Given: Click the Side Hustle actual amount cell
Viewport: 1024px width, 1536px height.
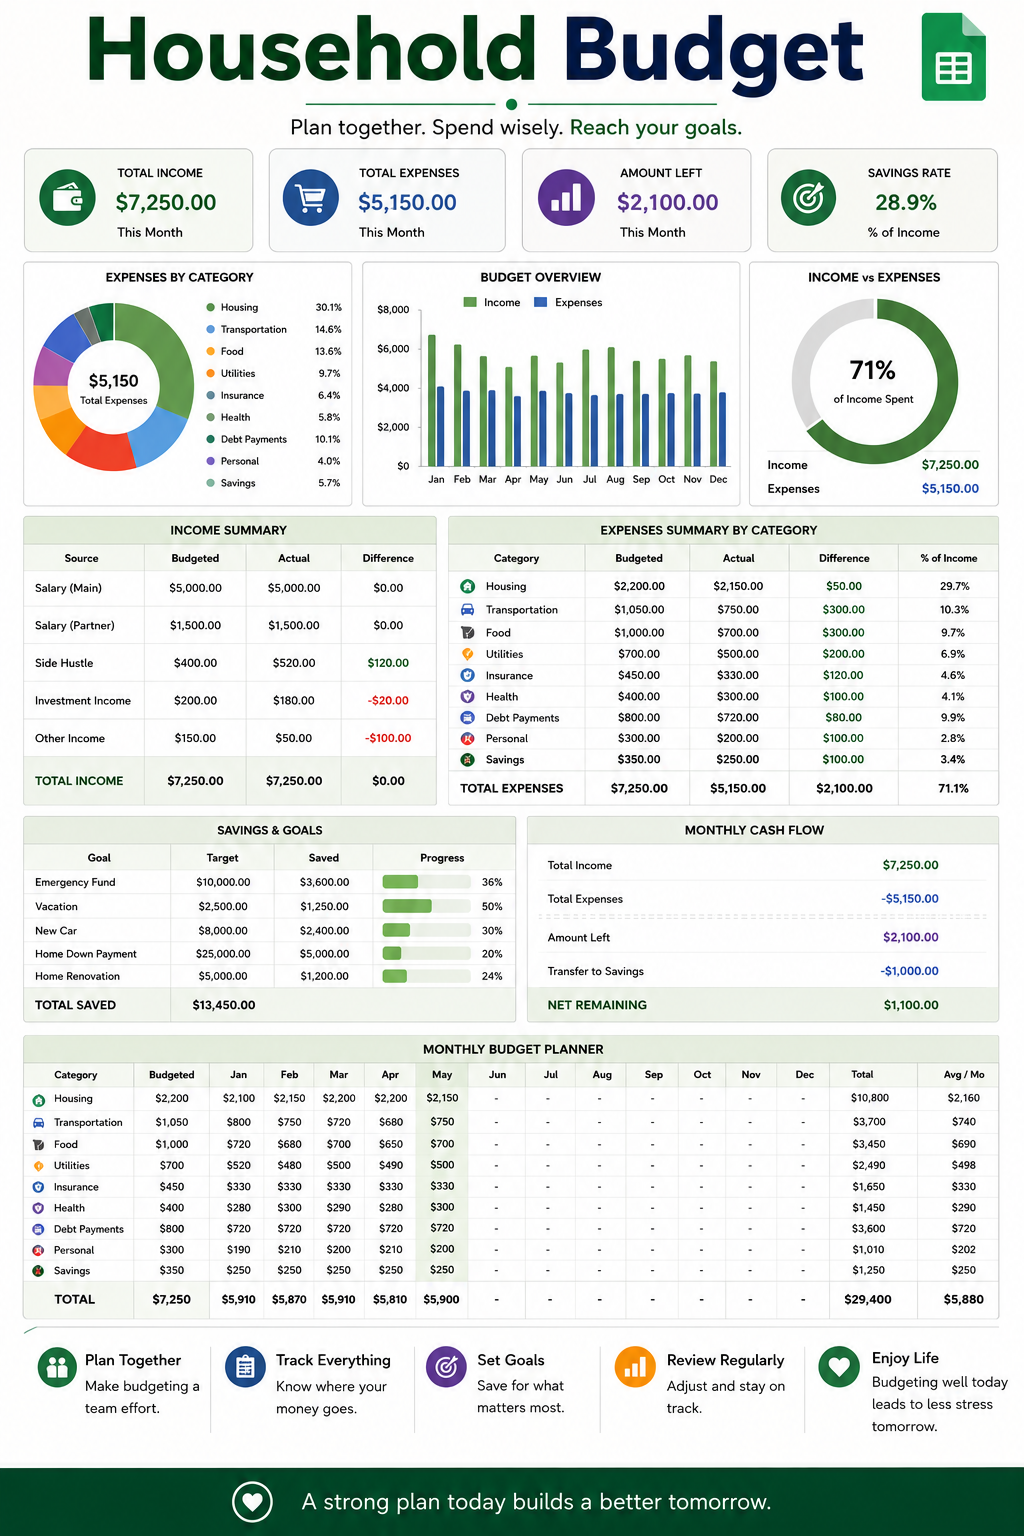Looking at the screenshot, I should pos(294,663).
